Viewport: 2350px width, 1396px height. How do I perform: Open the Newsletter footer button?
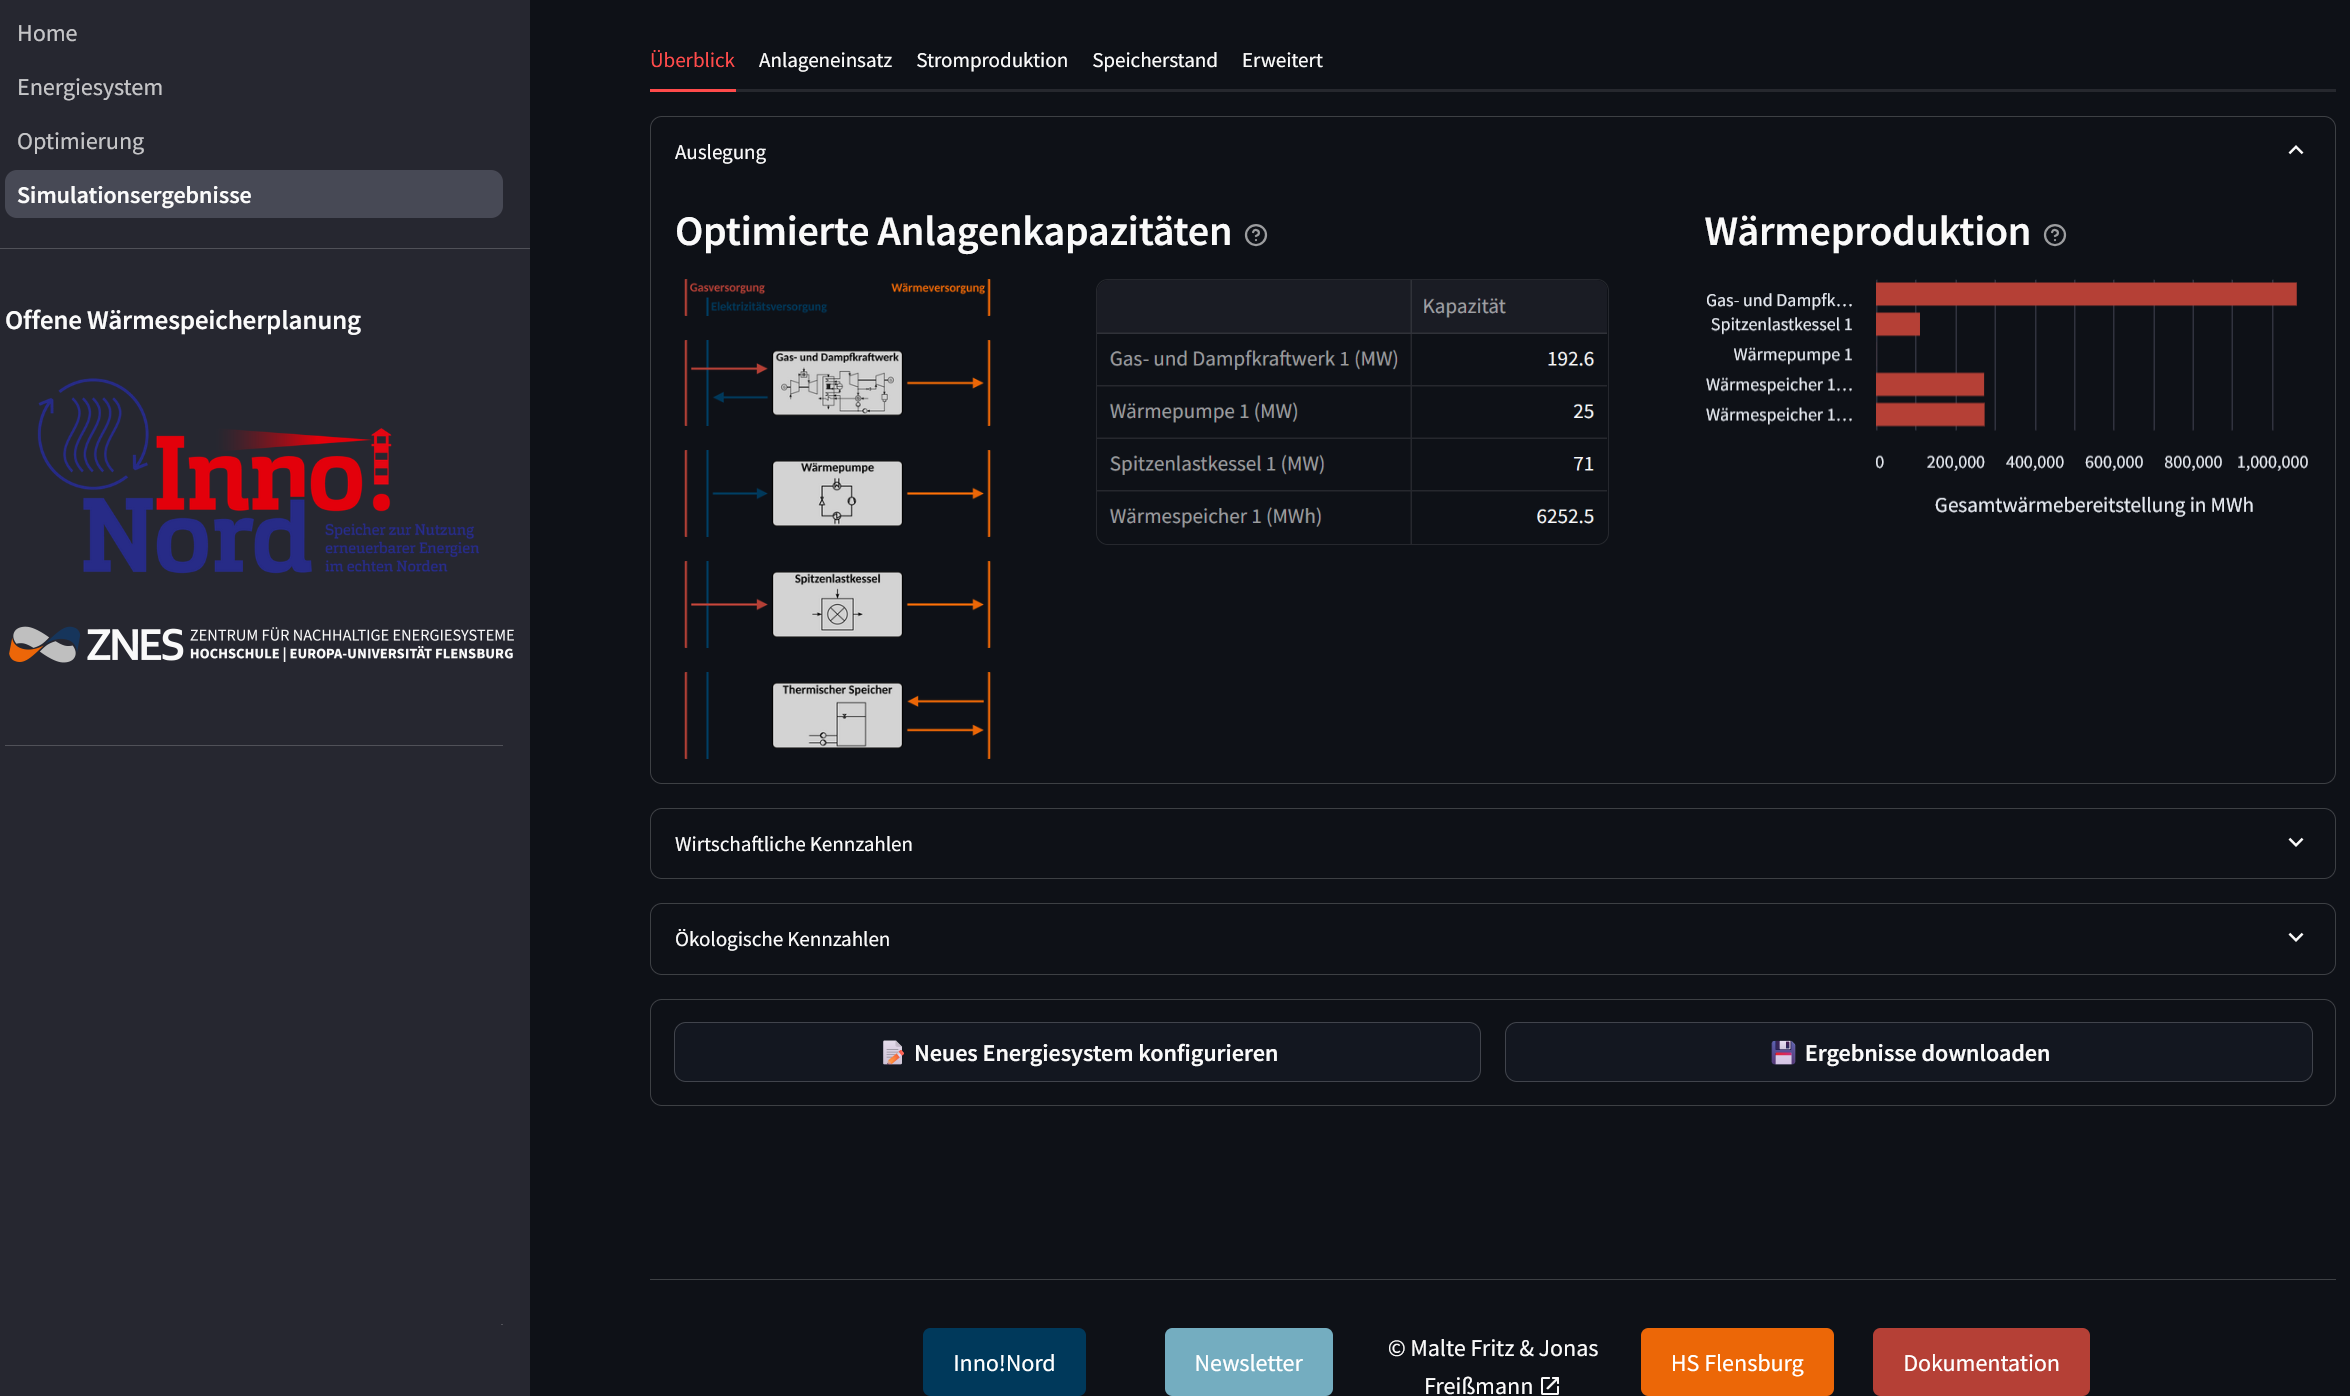(1248, 1362)
